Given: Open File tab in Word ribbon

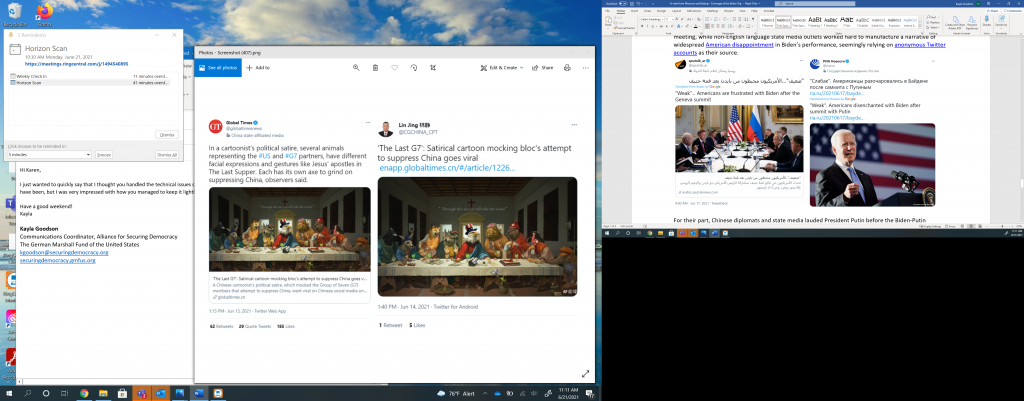Looking at the screenshot, I should click(607, 11).
